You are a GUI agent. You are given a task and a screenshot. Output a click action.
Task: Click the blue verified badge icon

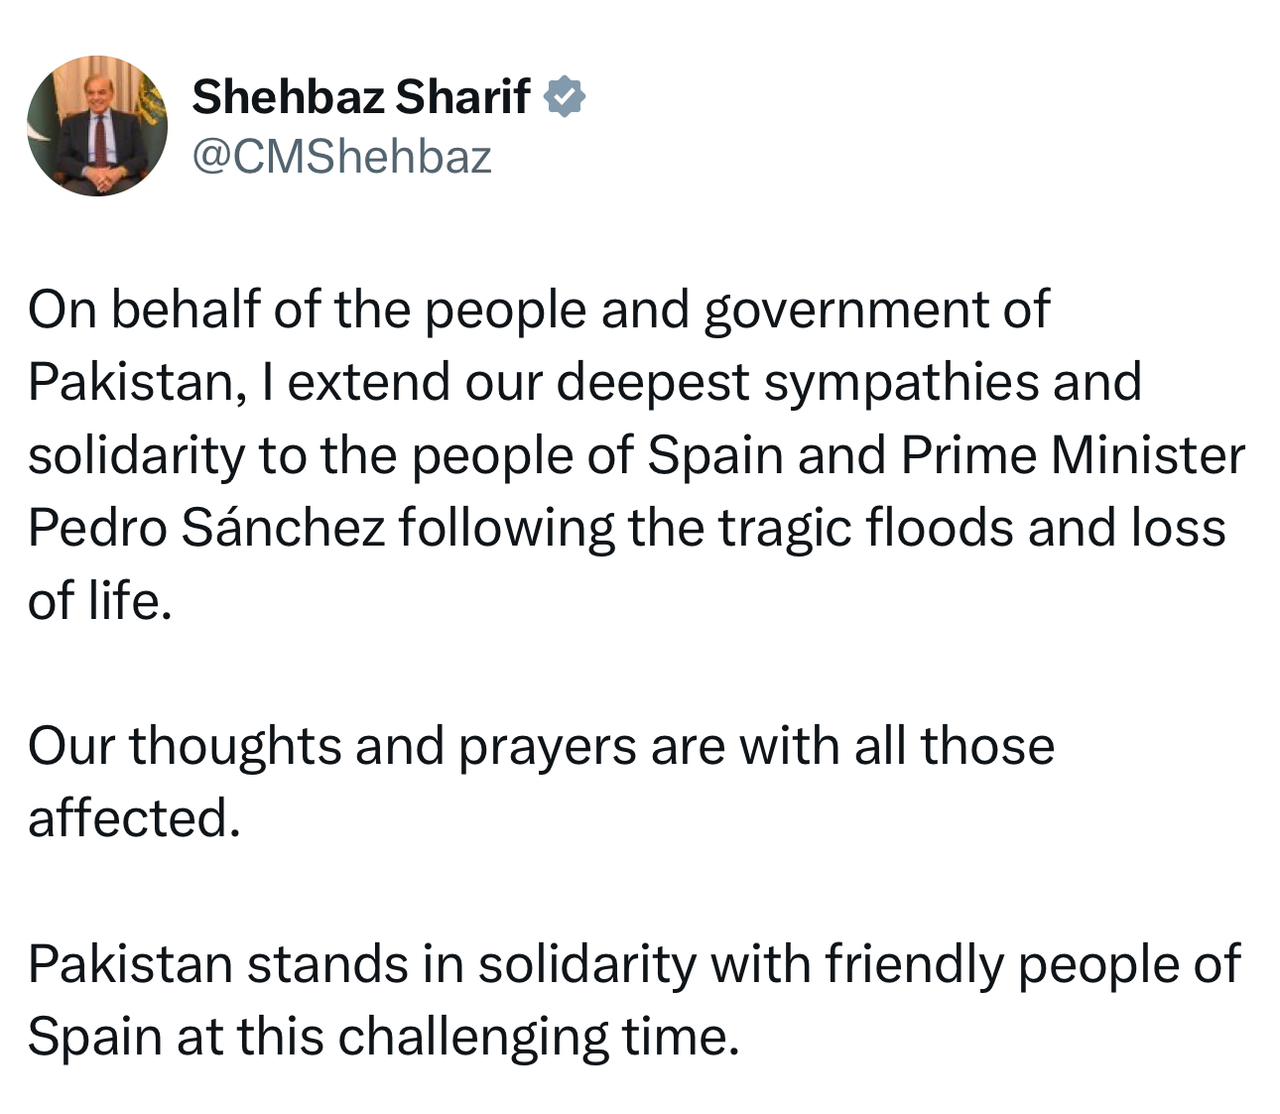564,97
